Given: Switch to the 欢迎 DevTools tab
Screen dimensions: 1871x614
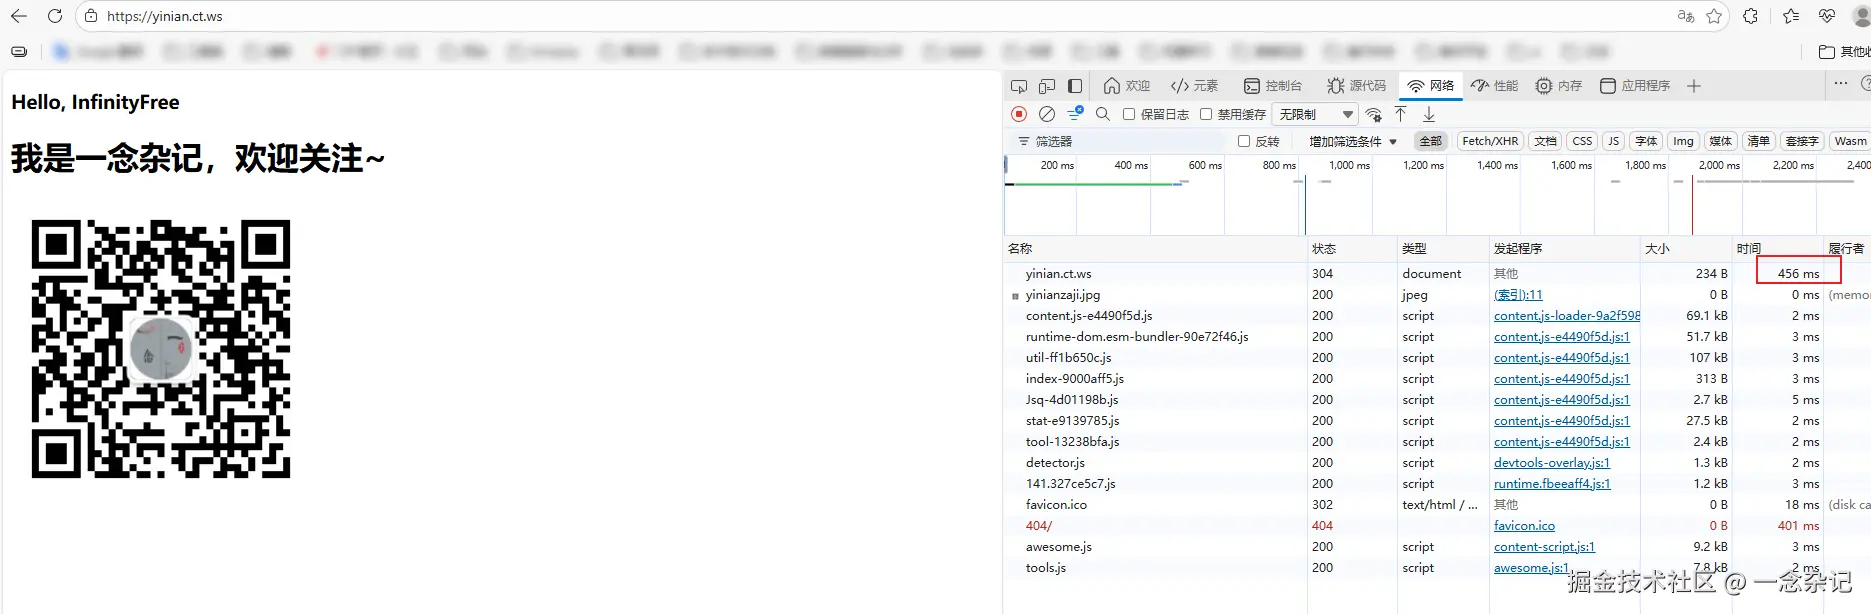Looking at the screenshot, I should tap(1127, 86).
